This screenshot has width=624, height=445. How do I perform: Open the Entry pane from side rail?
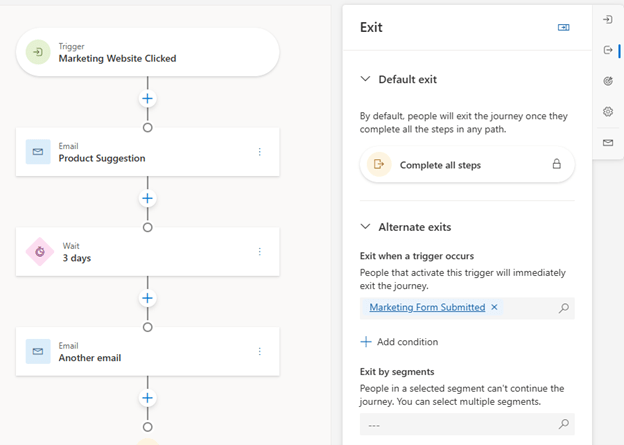click(x=608, y=19)
